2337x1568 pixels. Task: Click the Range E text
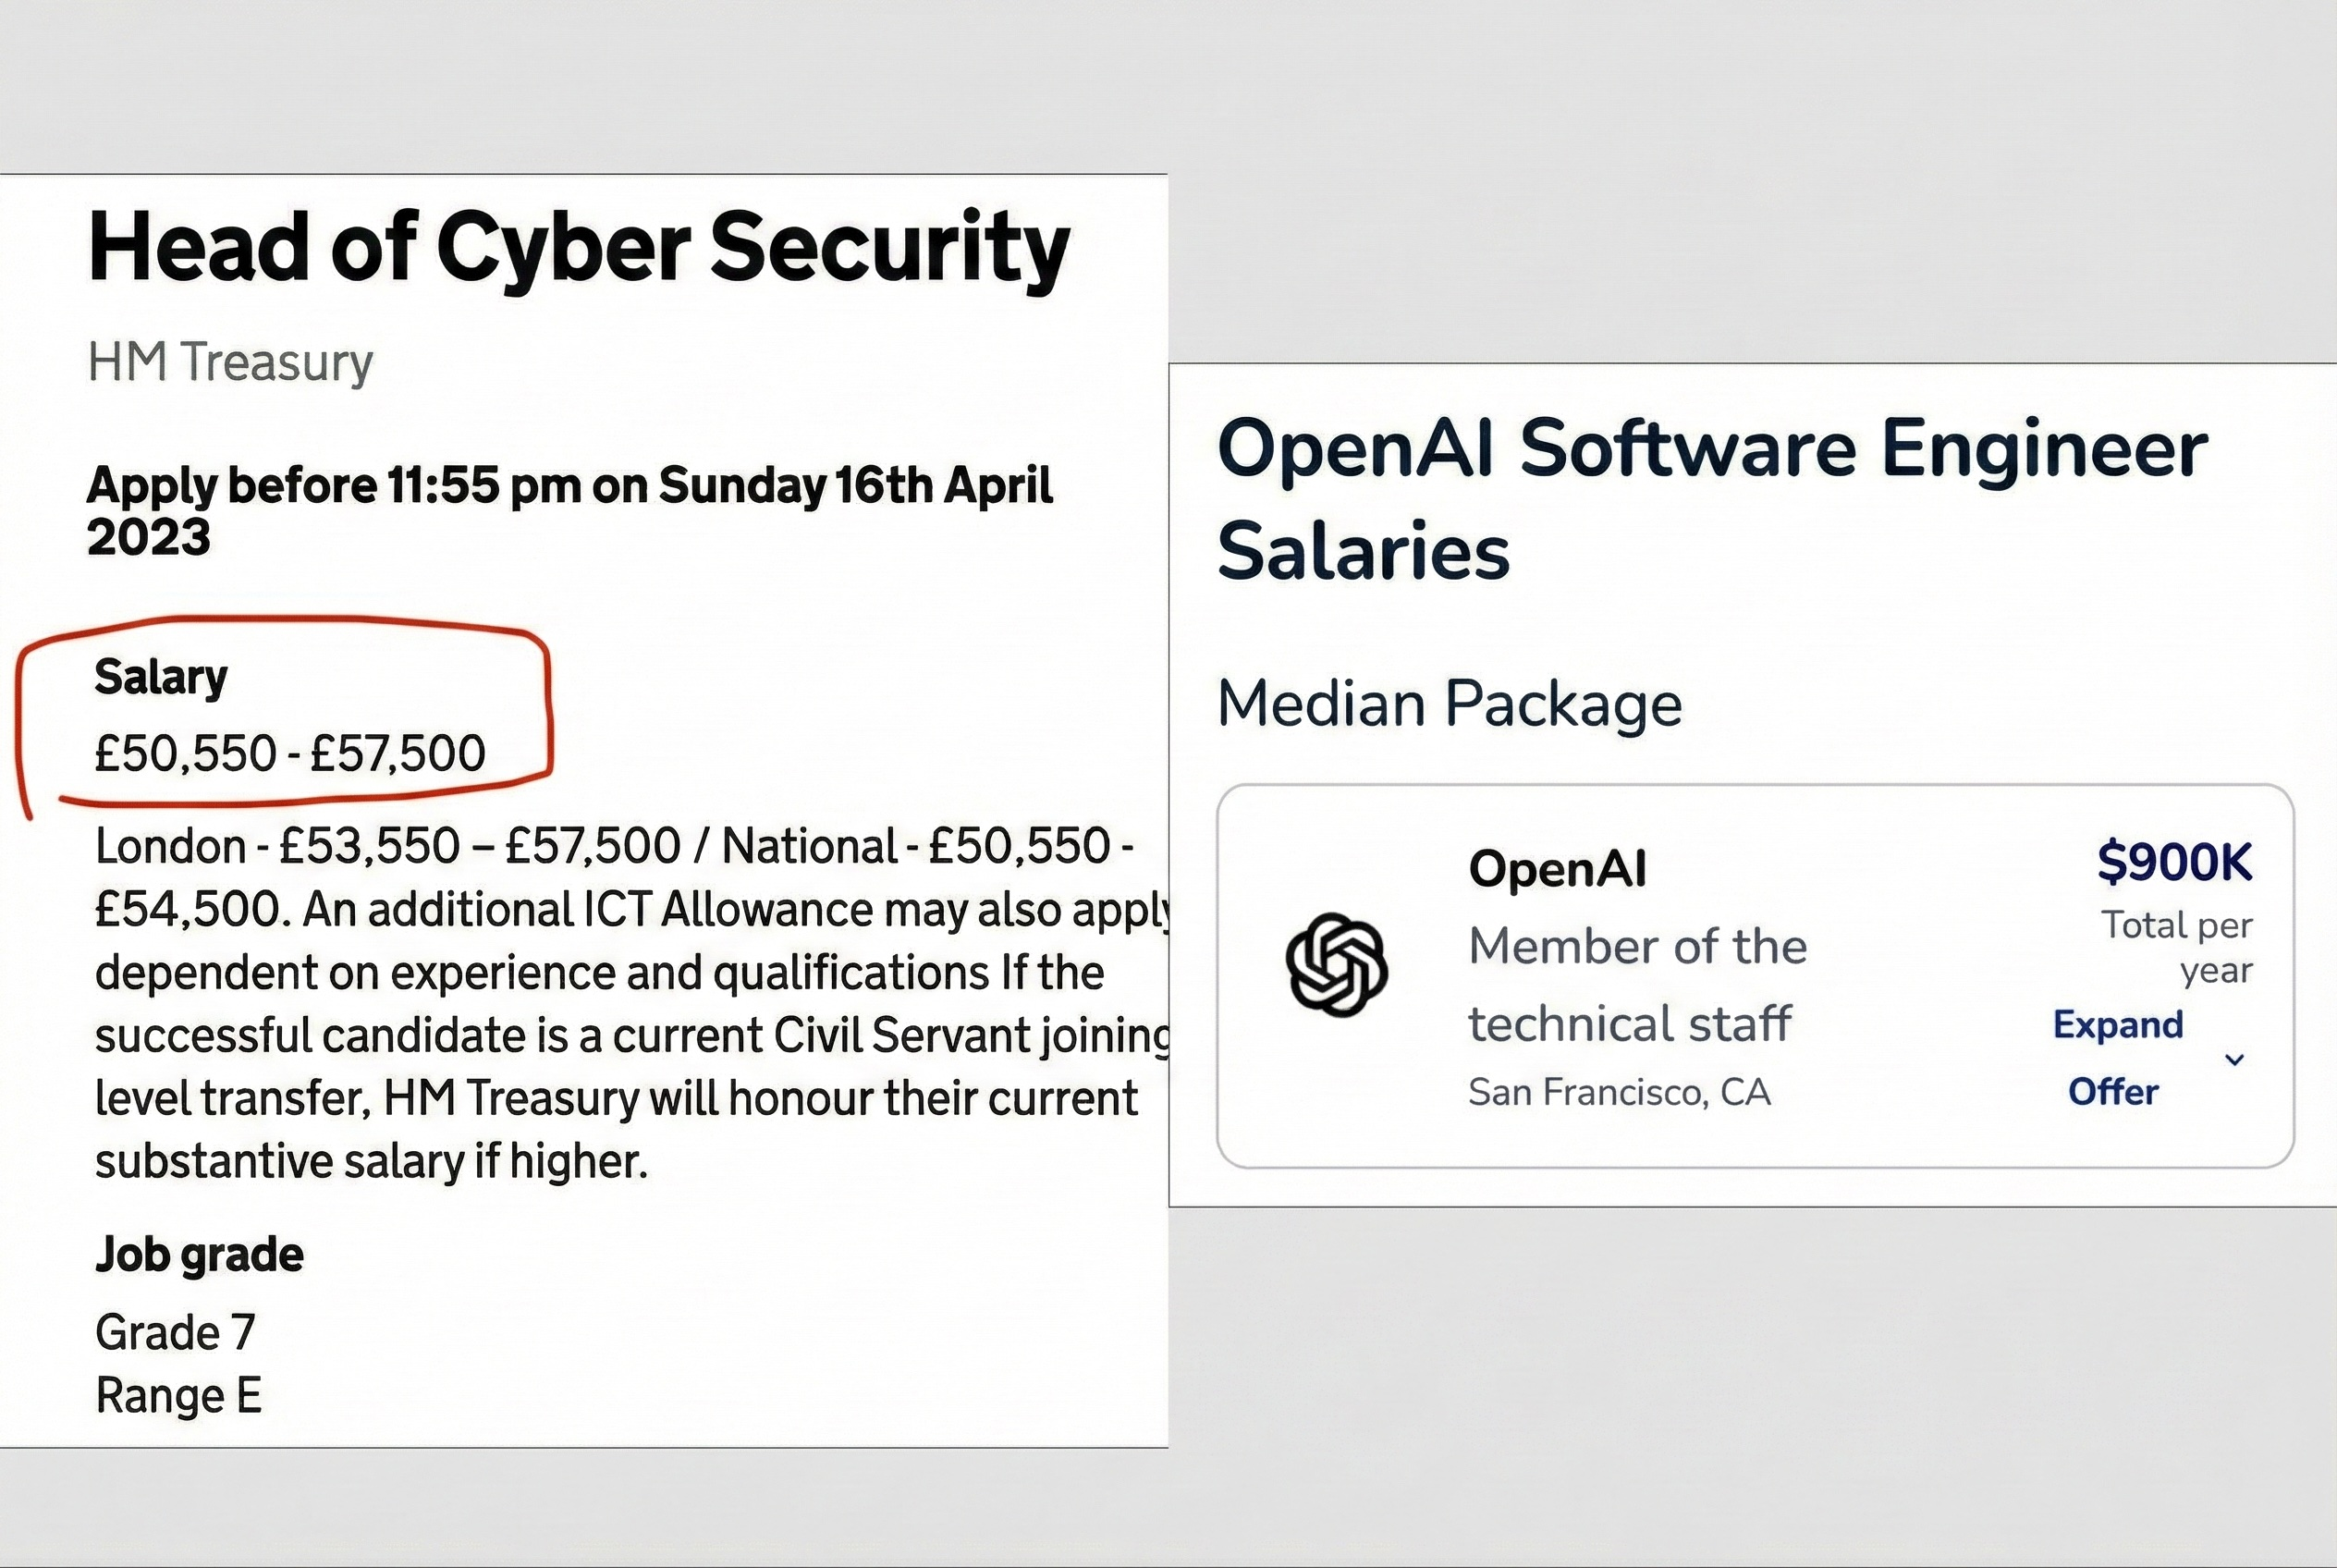(x=178, y=1395)
